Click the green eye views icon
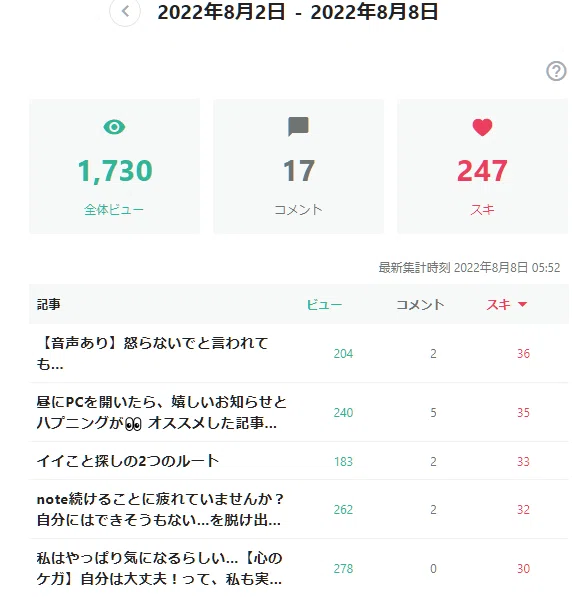 pos(114,127)
